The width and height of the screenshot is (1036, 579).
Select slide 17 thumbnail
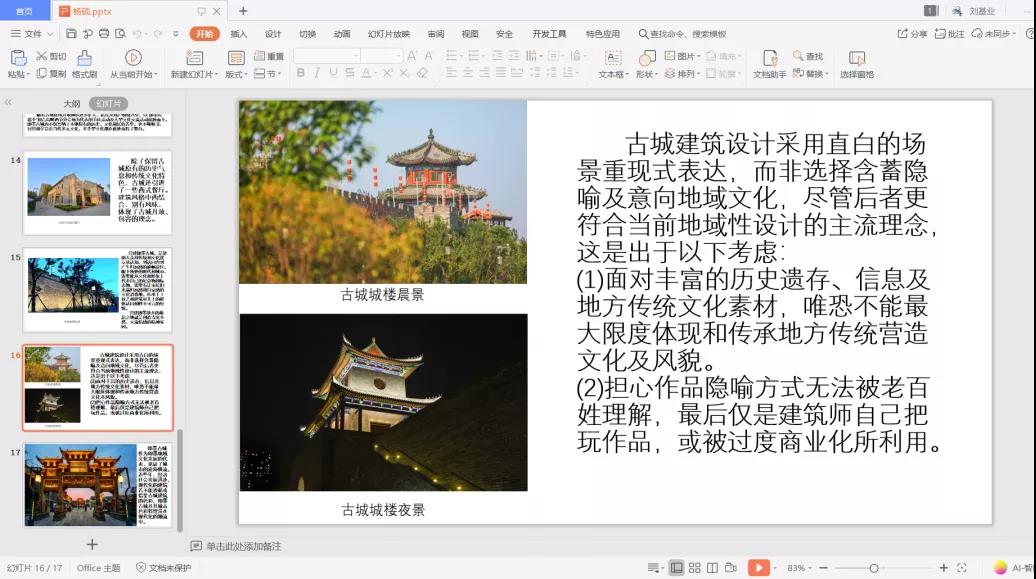coord(97,486)
